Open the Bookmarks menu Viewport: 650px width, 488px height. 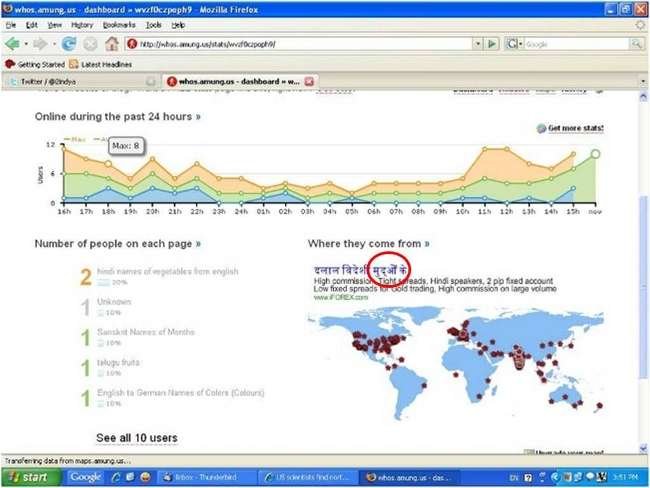119,25
